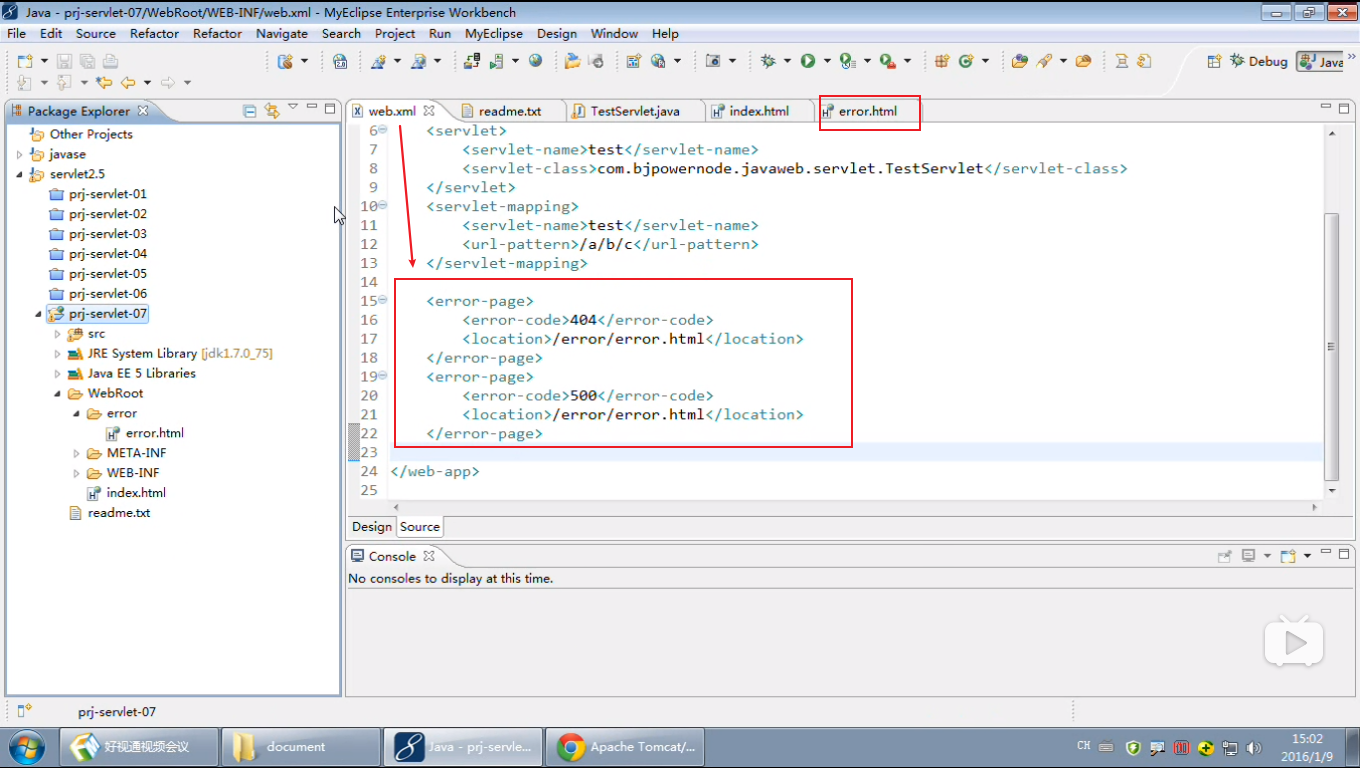
Task: Open the New wizard dropdown arrow
Action: click(x=42, y=61)
